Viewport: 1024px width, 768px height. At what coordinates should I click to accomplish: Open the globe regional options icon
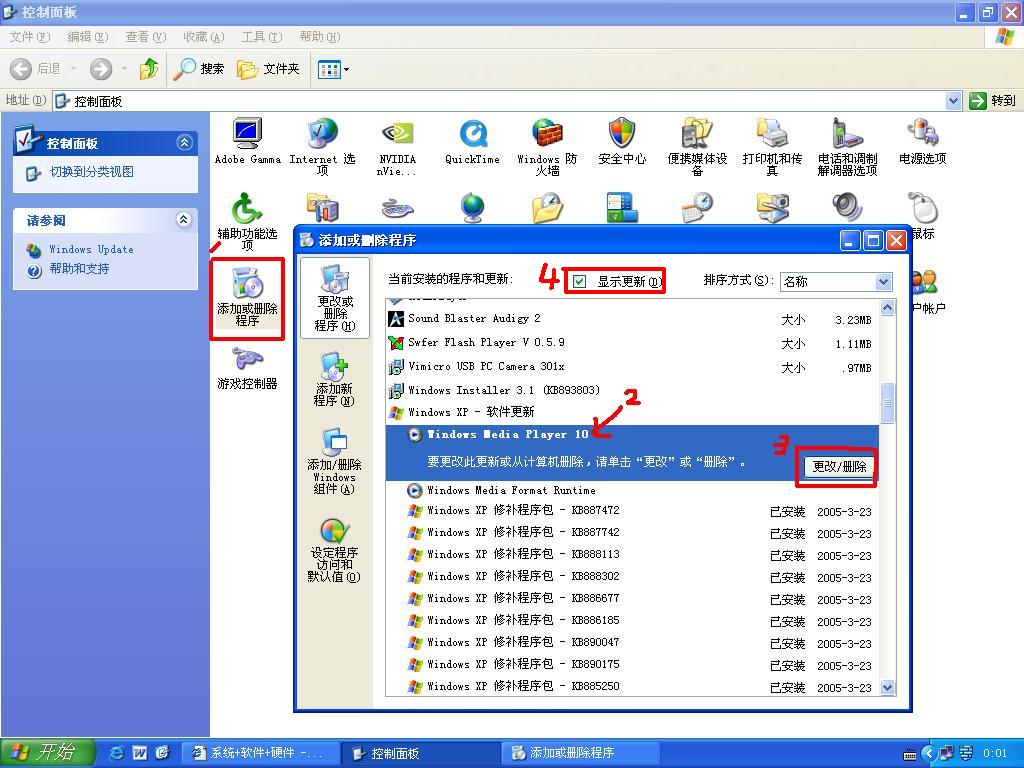pos(472,208)
